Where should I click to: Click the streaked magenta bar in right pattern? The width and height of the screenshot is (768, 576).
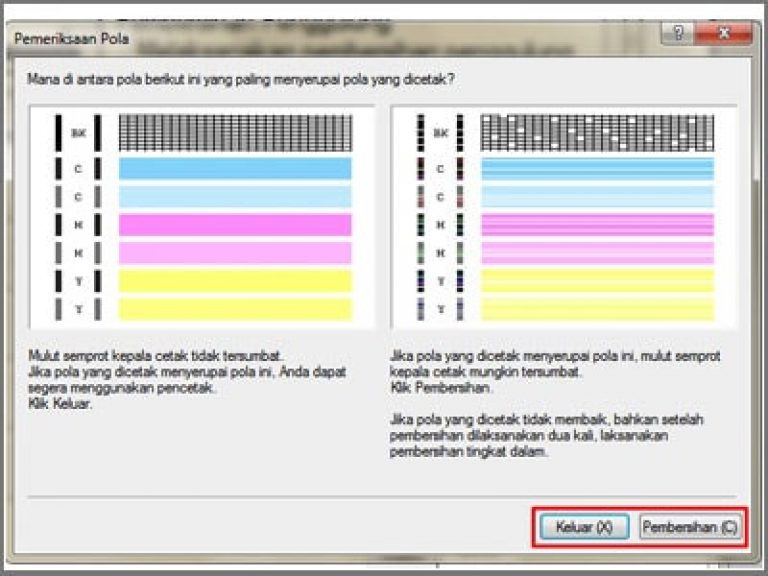597,225
